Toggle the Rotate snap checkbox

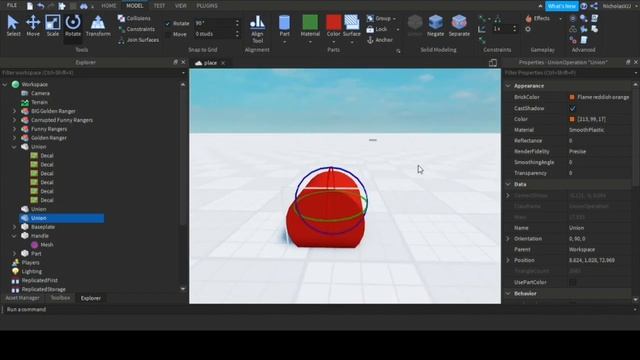(168, 24)
